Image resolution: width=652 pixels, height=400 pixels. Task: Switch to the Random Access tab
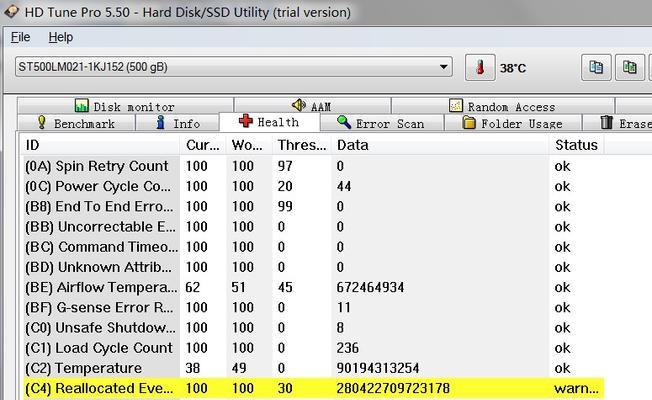click(x=503, y=106)
